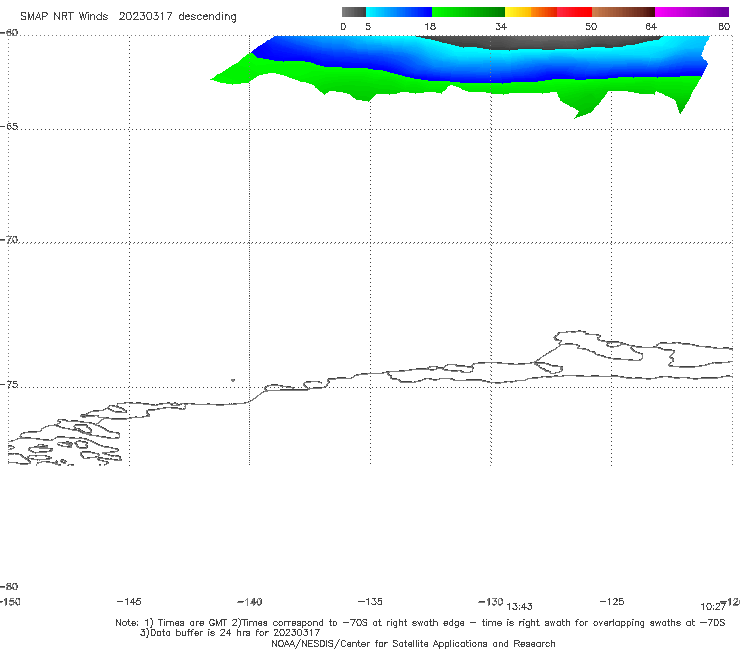Click the longitude label '-145'

[129, 601]
